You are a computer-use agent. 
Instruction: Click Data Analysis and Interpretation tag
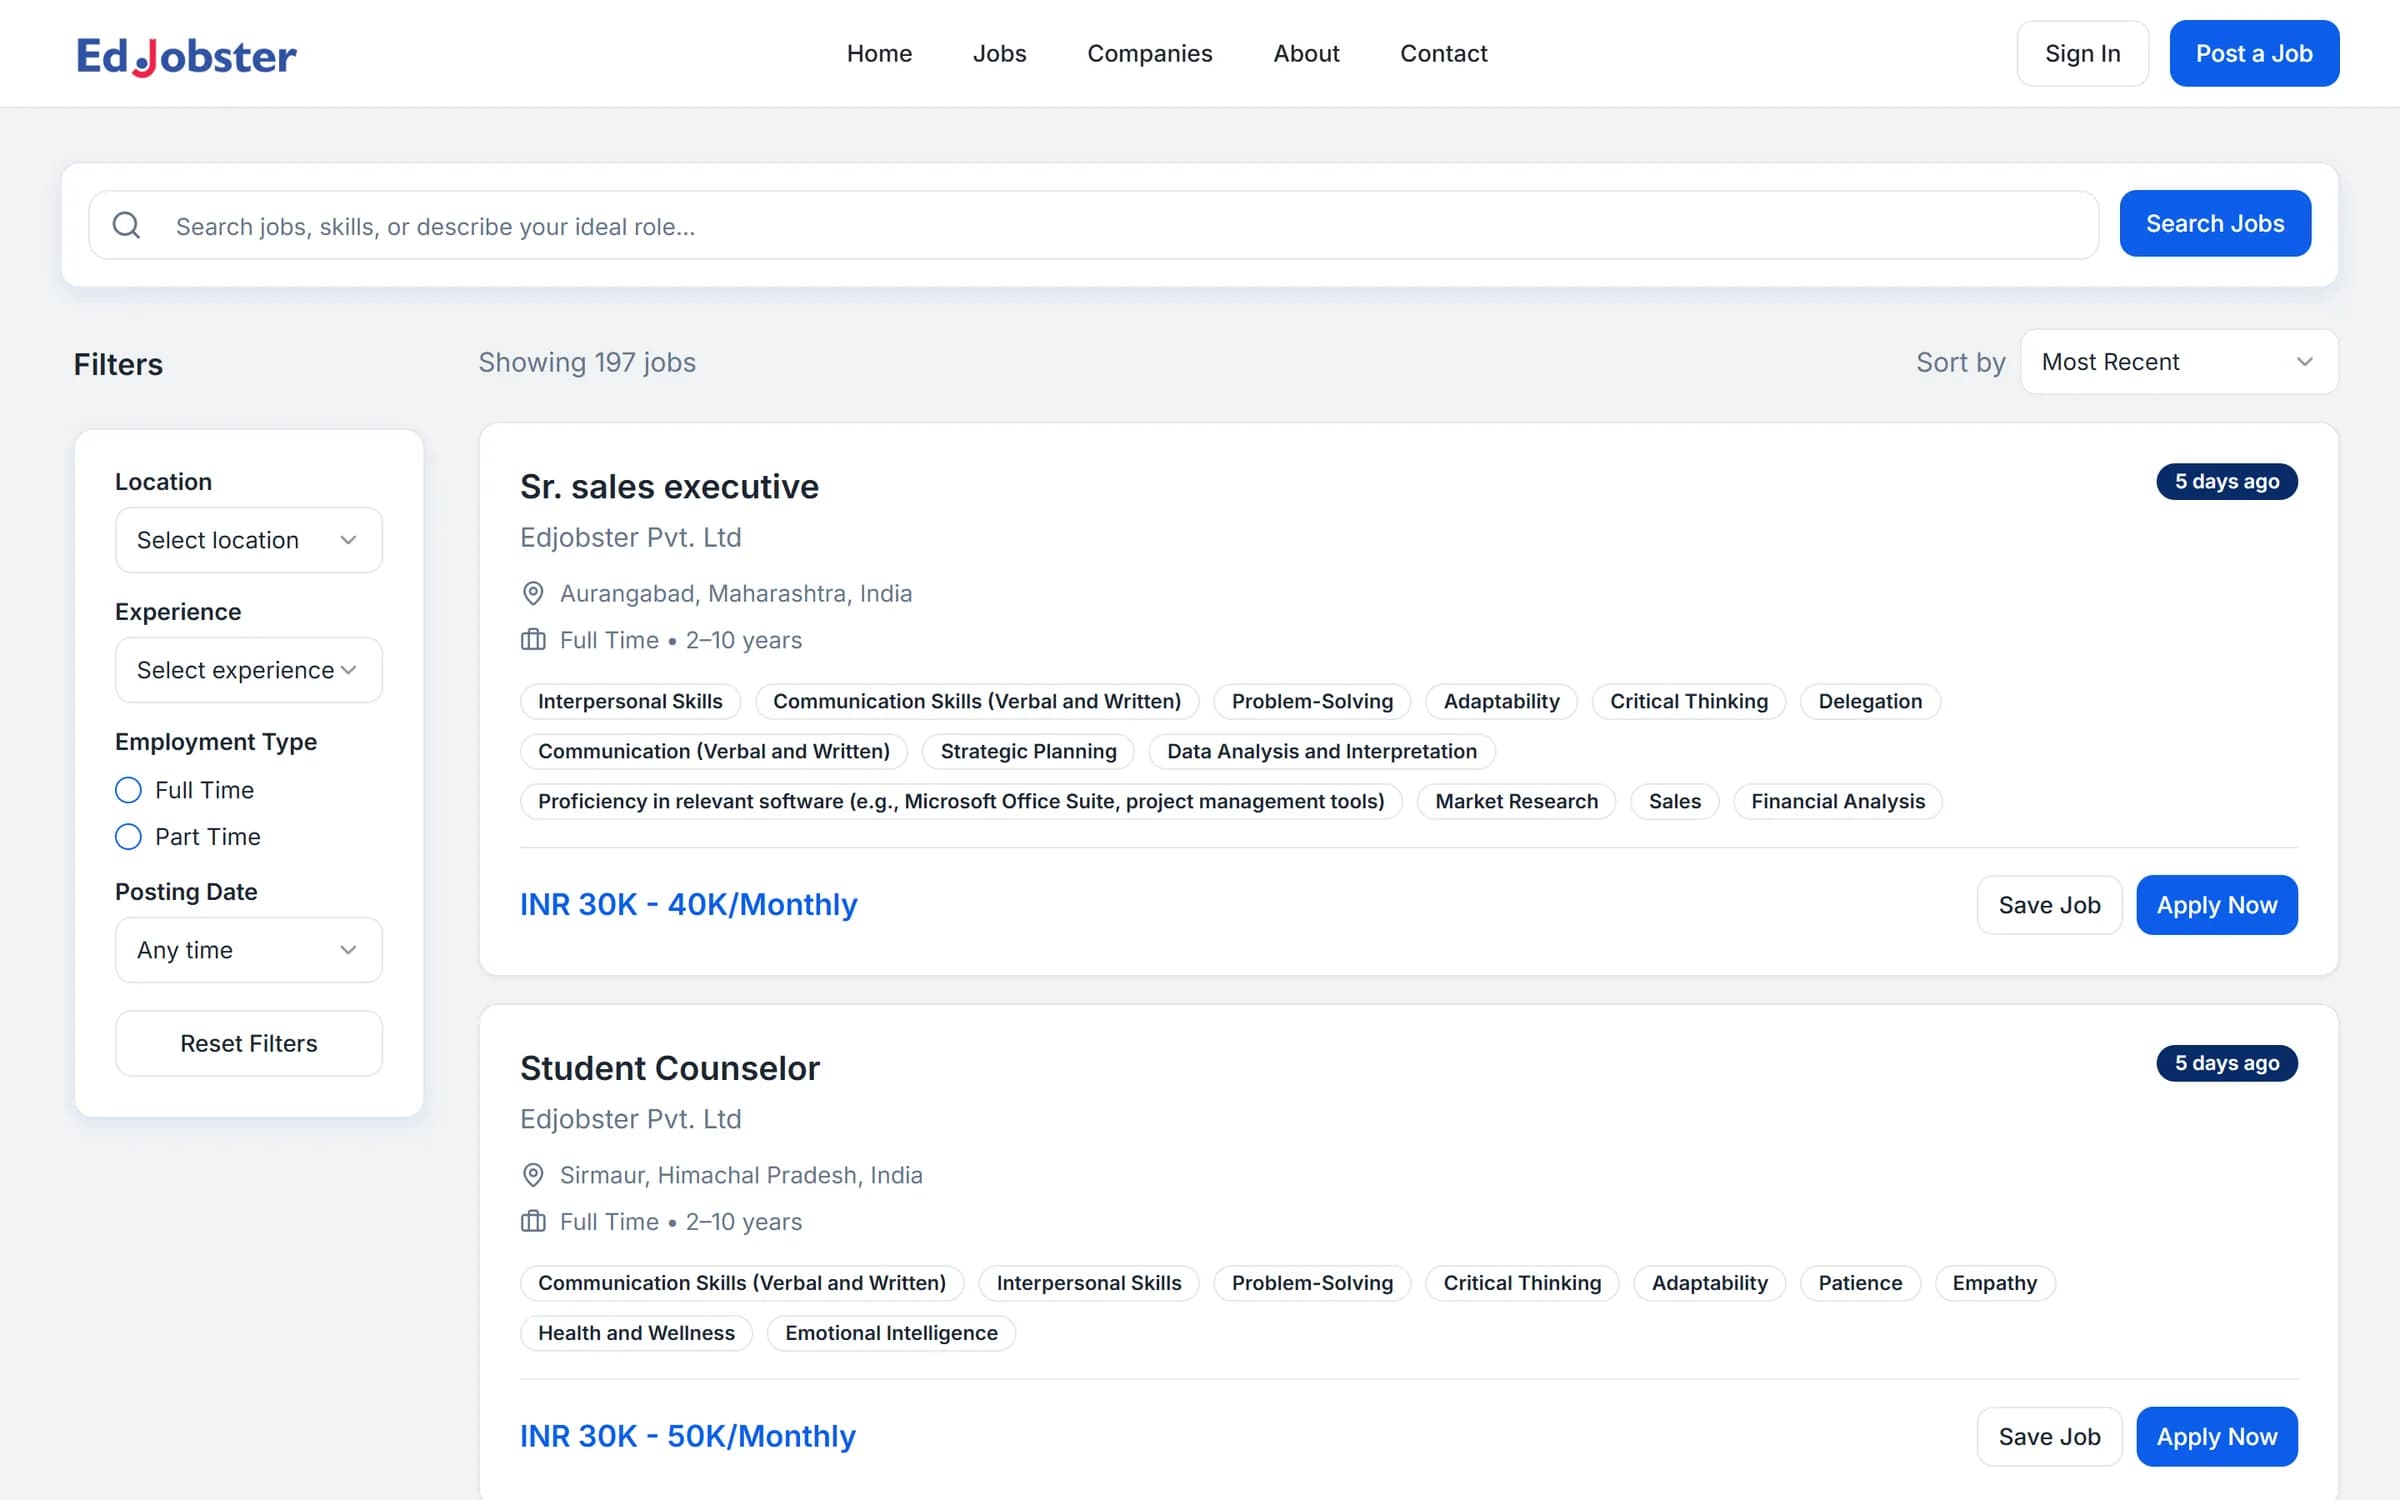pyautogui.click(x=1322, y=752)
